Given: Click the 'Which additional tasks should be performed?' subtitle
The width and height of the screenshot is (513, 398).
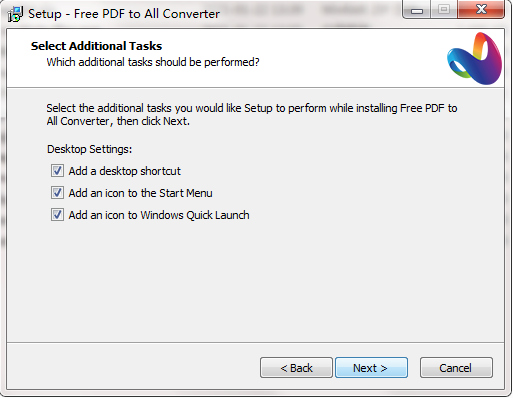Looking at the screenshot, I should [x=153, y=62].
